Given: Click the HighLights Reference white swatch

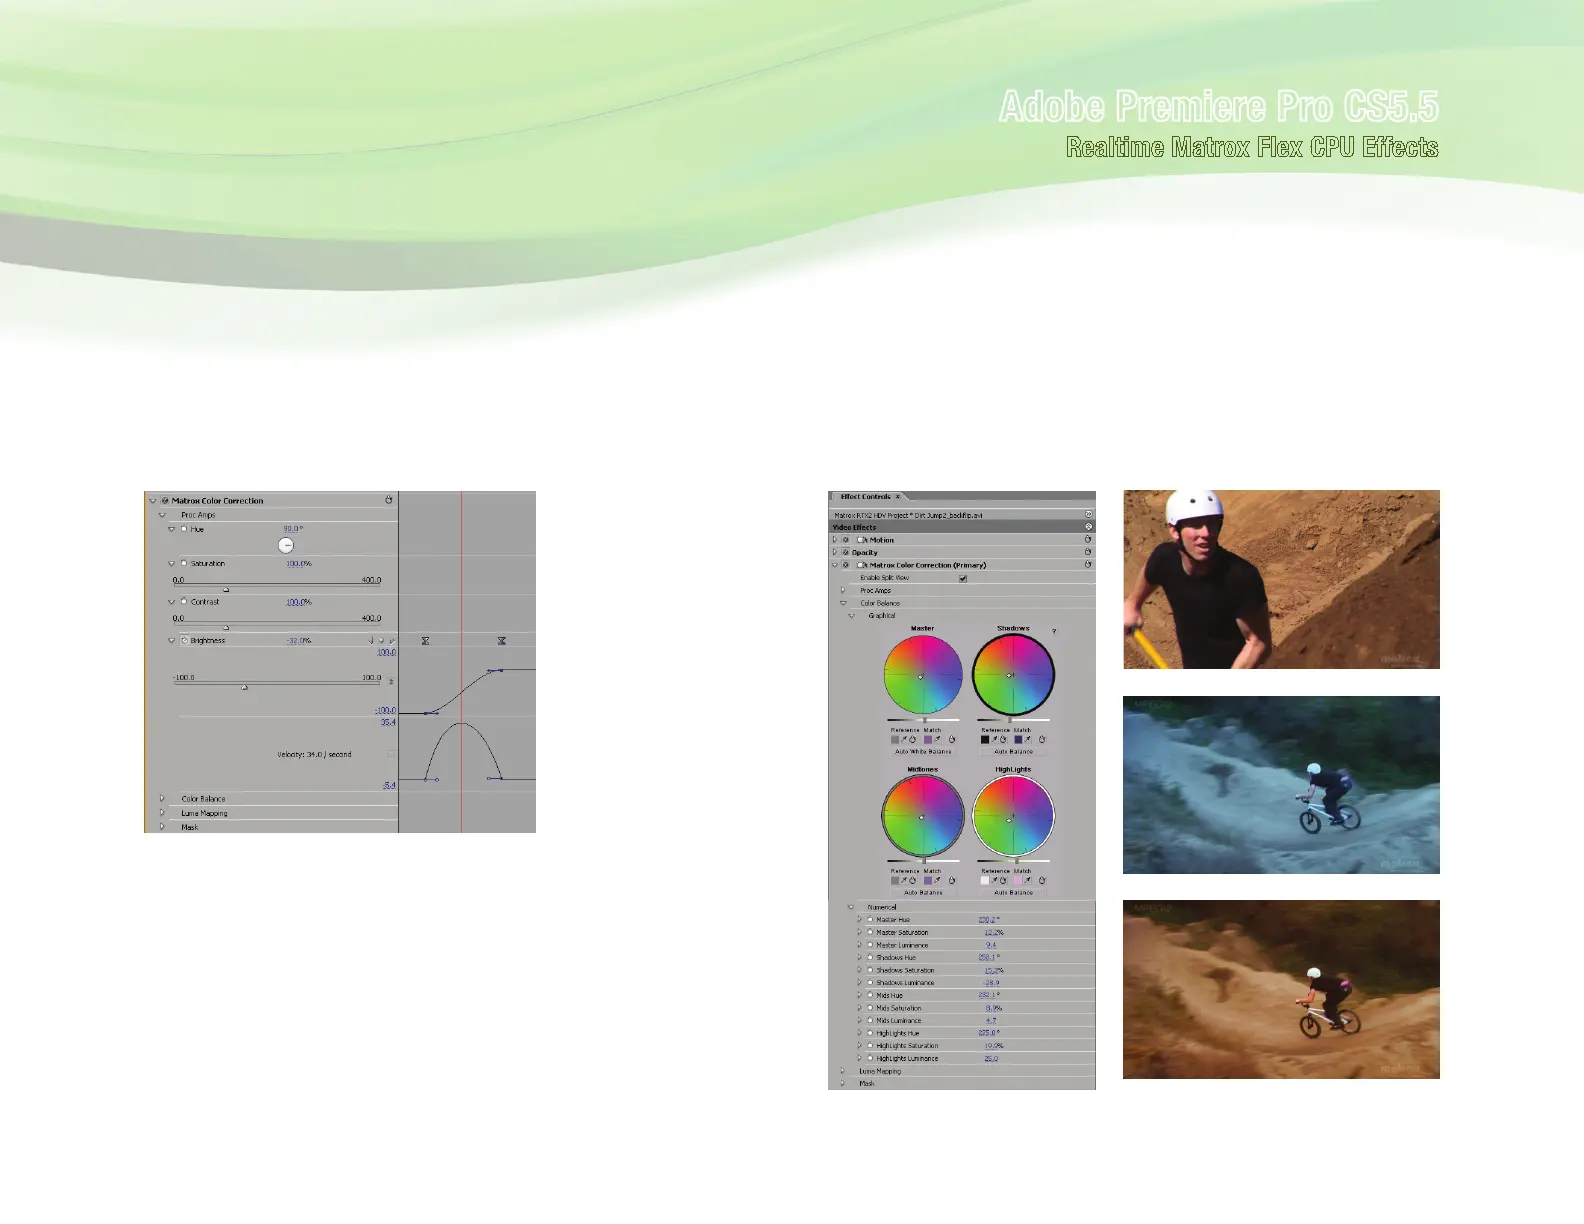Looking at the screenshot, I should pyautogui.click(x=985, y=881).
